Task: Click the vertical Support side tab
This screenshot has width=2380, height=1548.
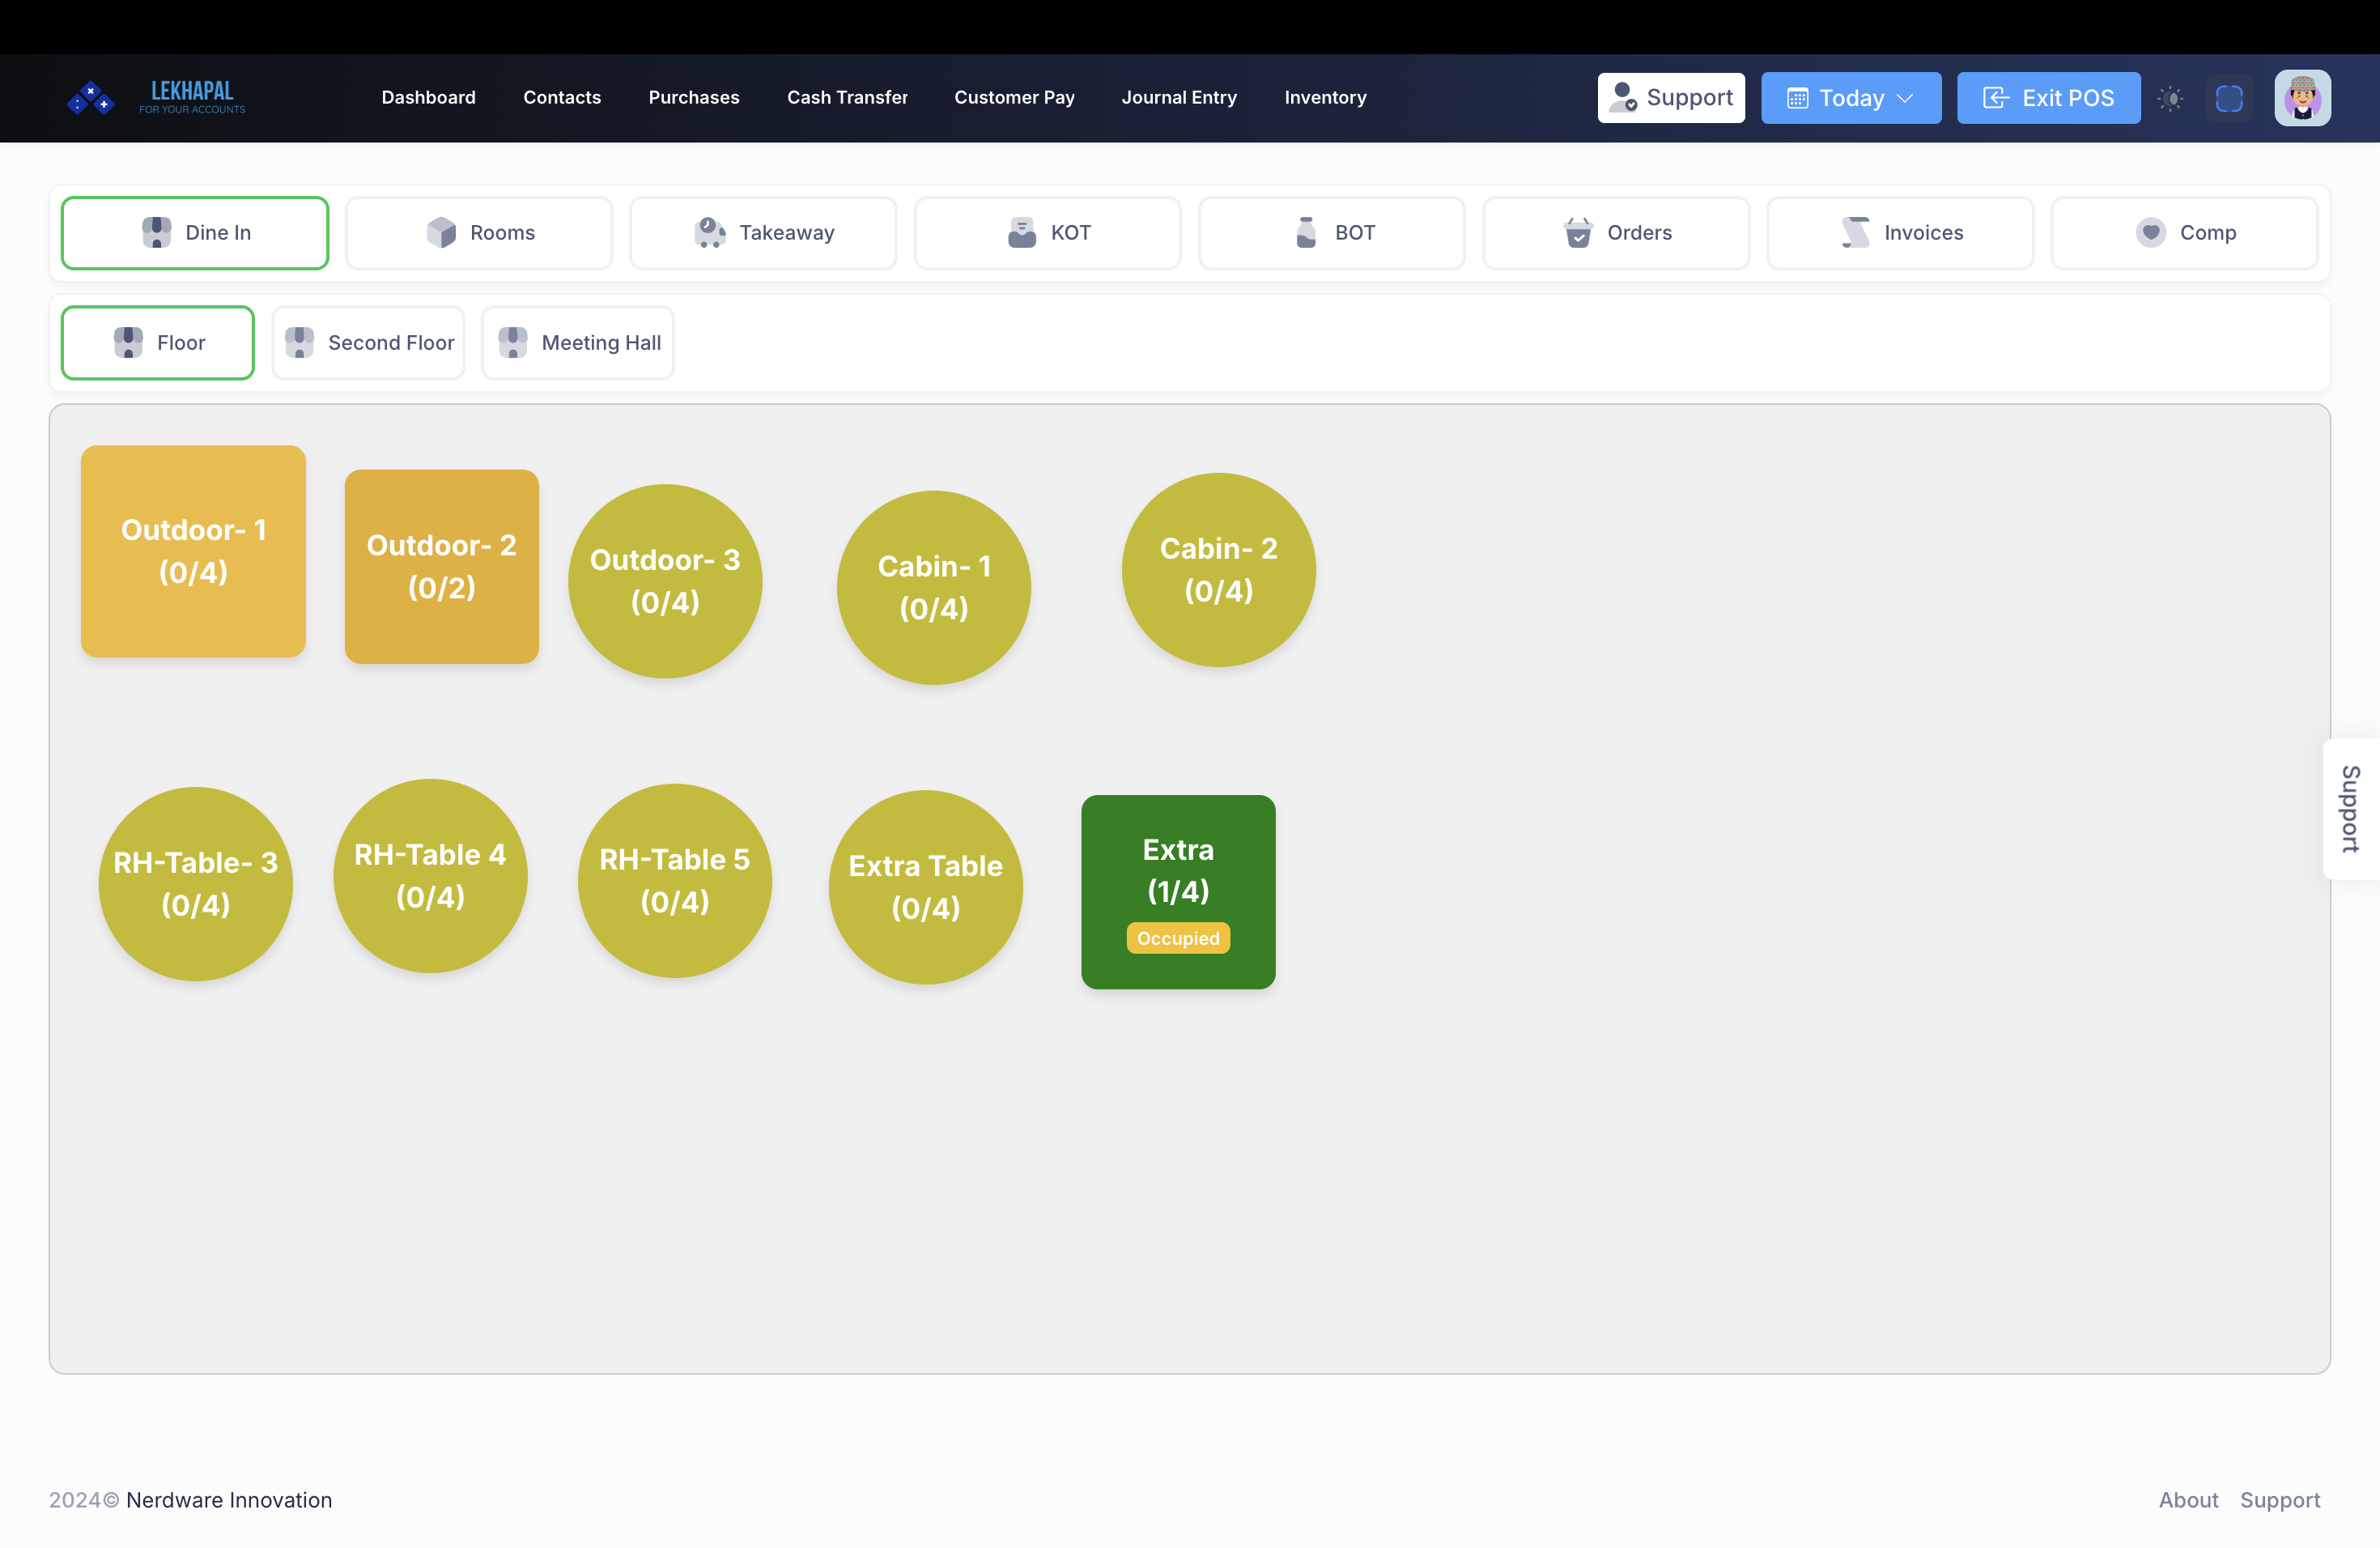Action: pyautogui.click(x=2350, y=809)
